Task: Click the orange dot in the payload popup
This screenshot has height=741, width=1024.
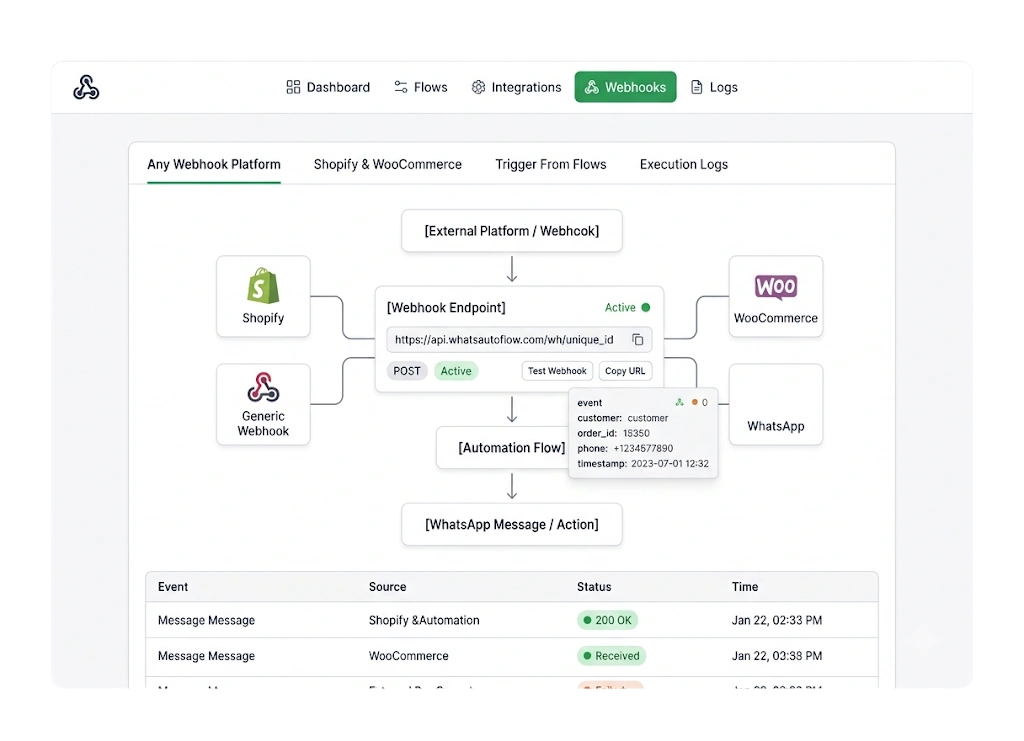Action: coord(695,402)
